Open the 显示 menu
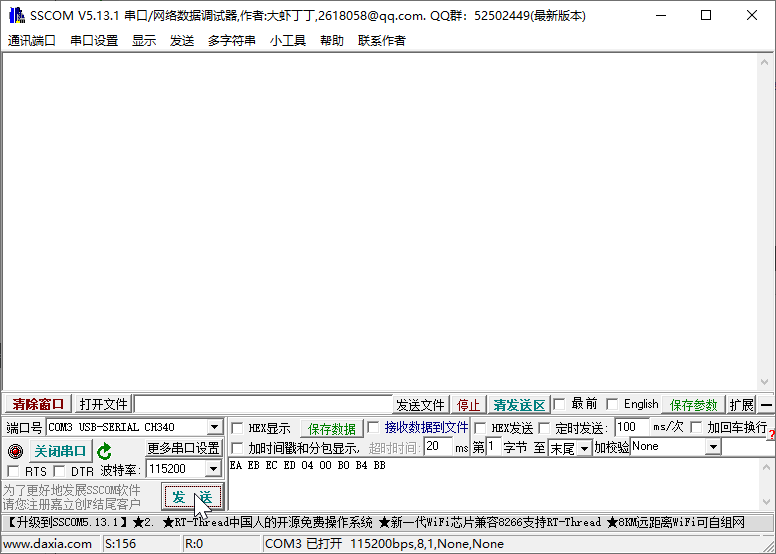Viewport: 776px width, 554px height. coord(144,41)
